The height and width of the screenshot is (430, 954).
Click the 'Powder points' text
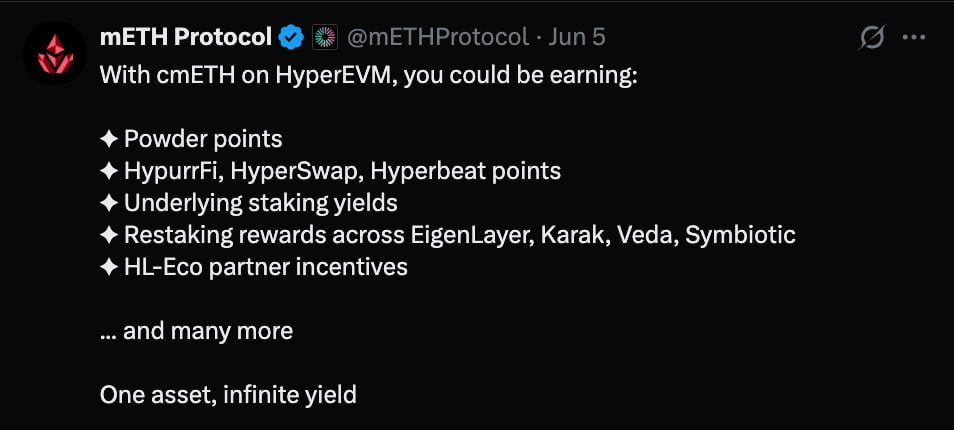(203, 140)
